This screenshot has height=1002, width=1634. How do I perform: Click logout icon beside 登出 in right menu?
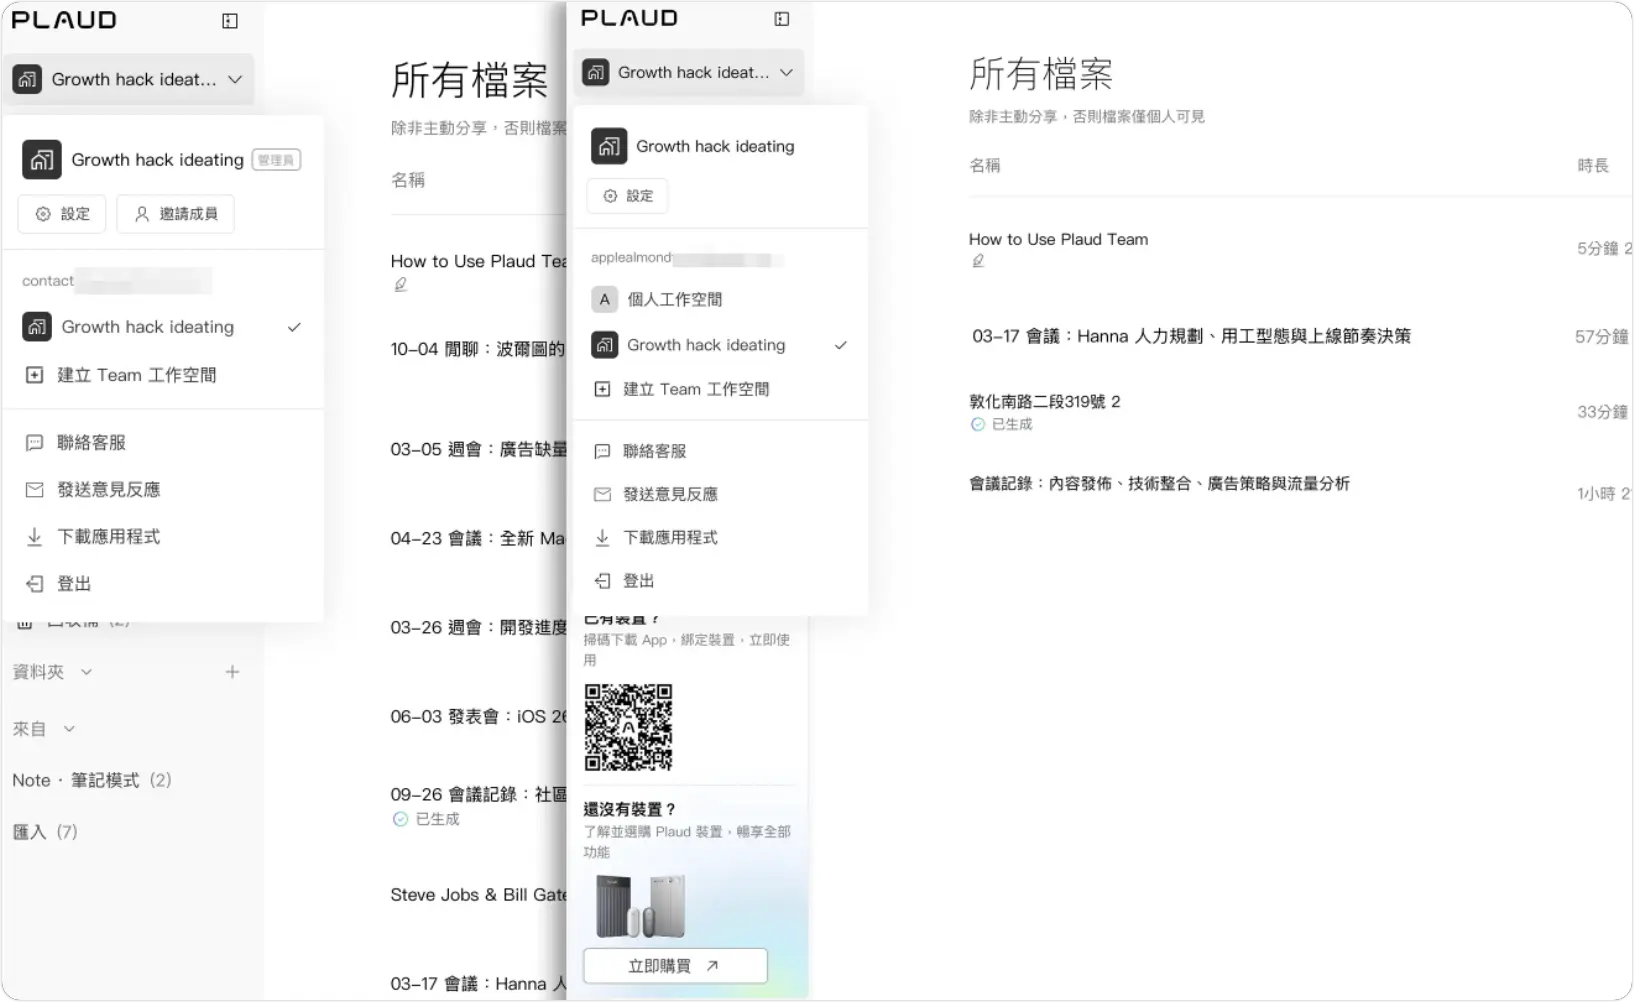(x=602, y=580)
